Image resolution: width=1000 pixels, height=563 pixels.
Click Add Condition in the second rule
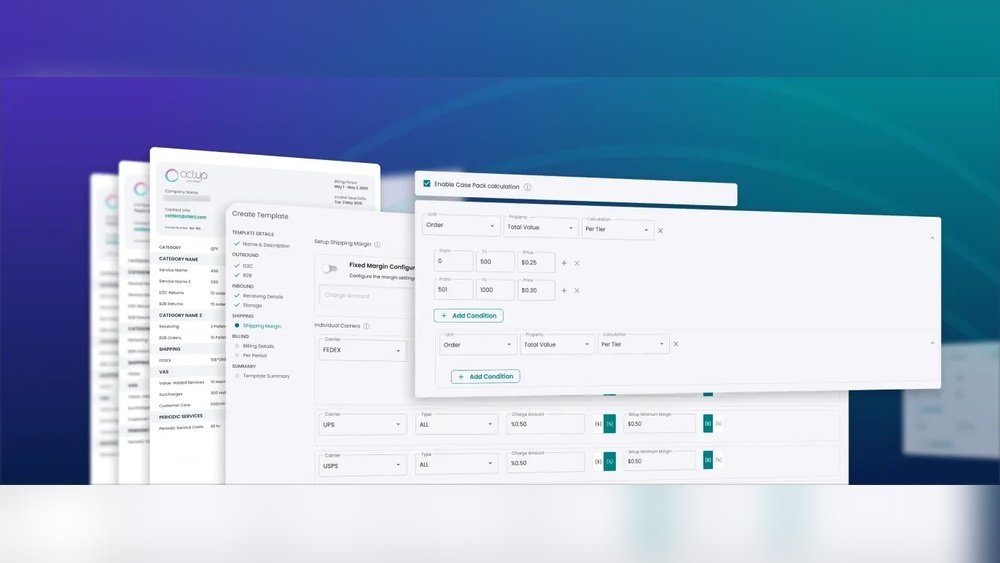[x=485, y=376]
